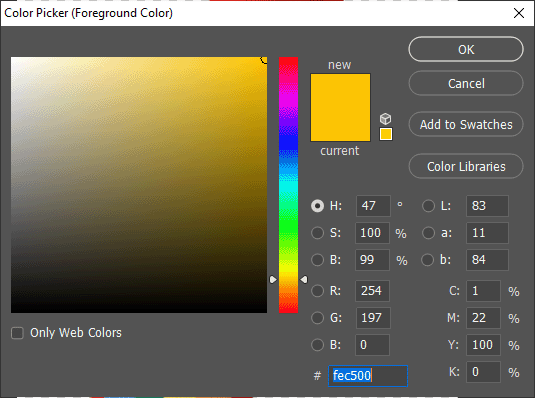This screenshot has width=535, height=398.
Task: Select the R red radio button
Action: click(317, 291)
